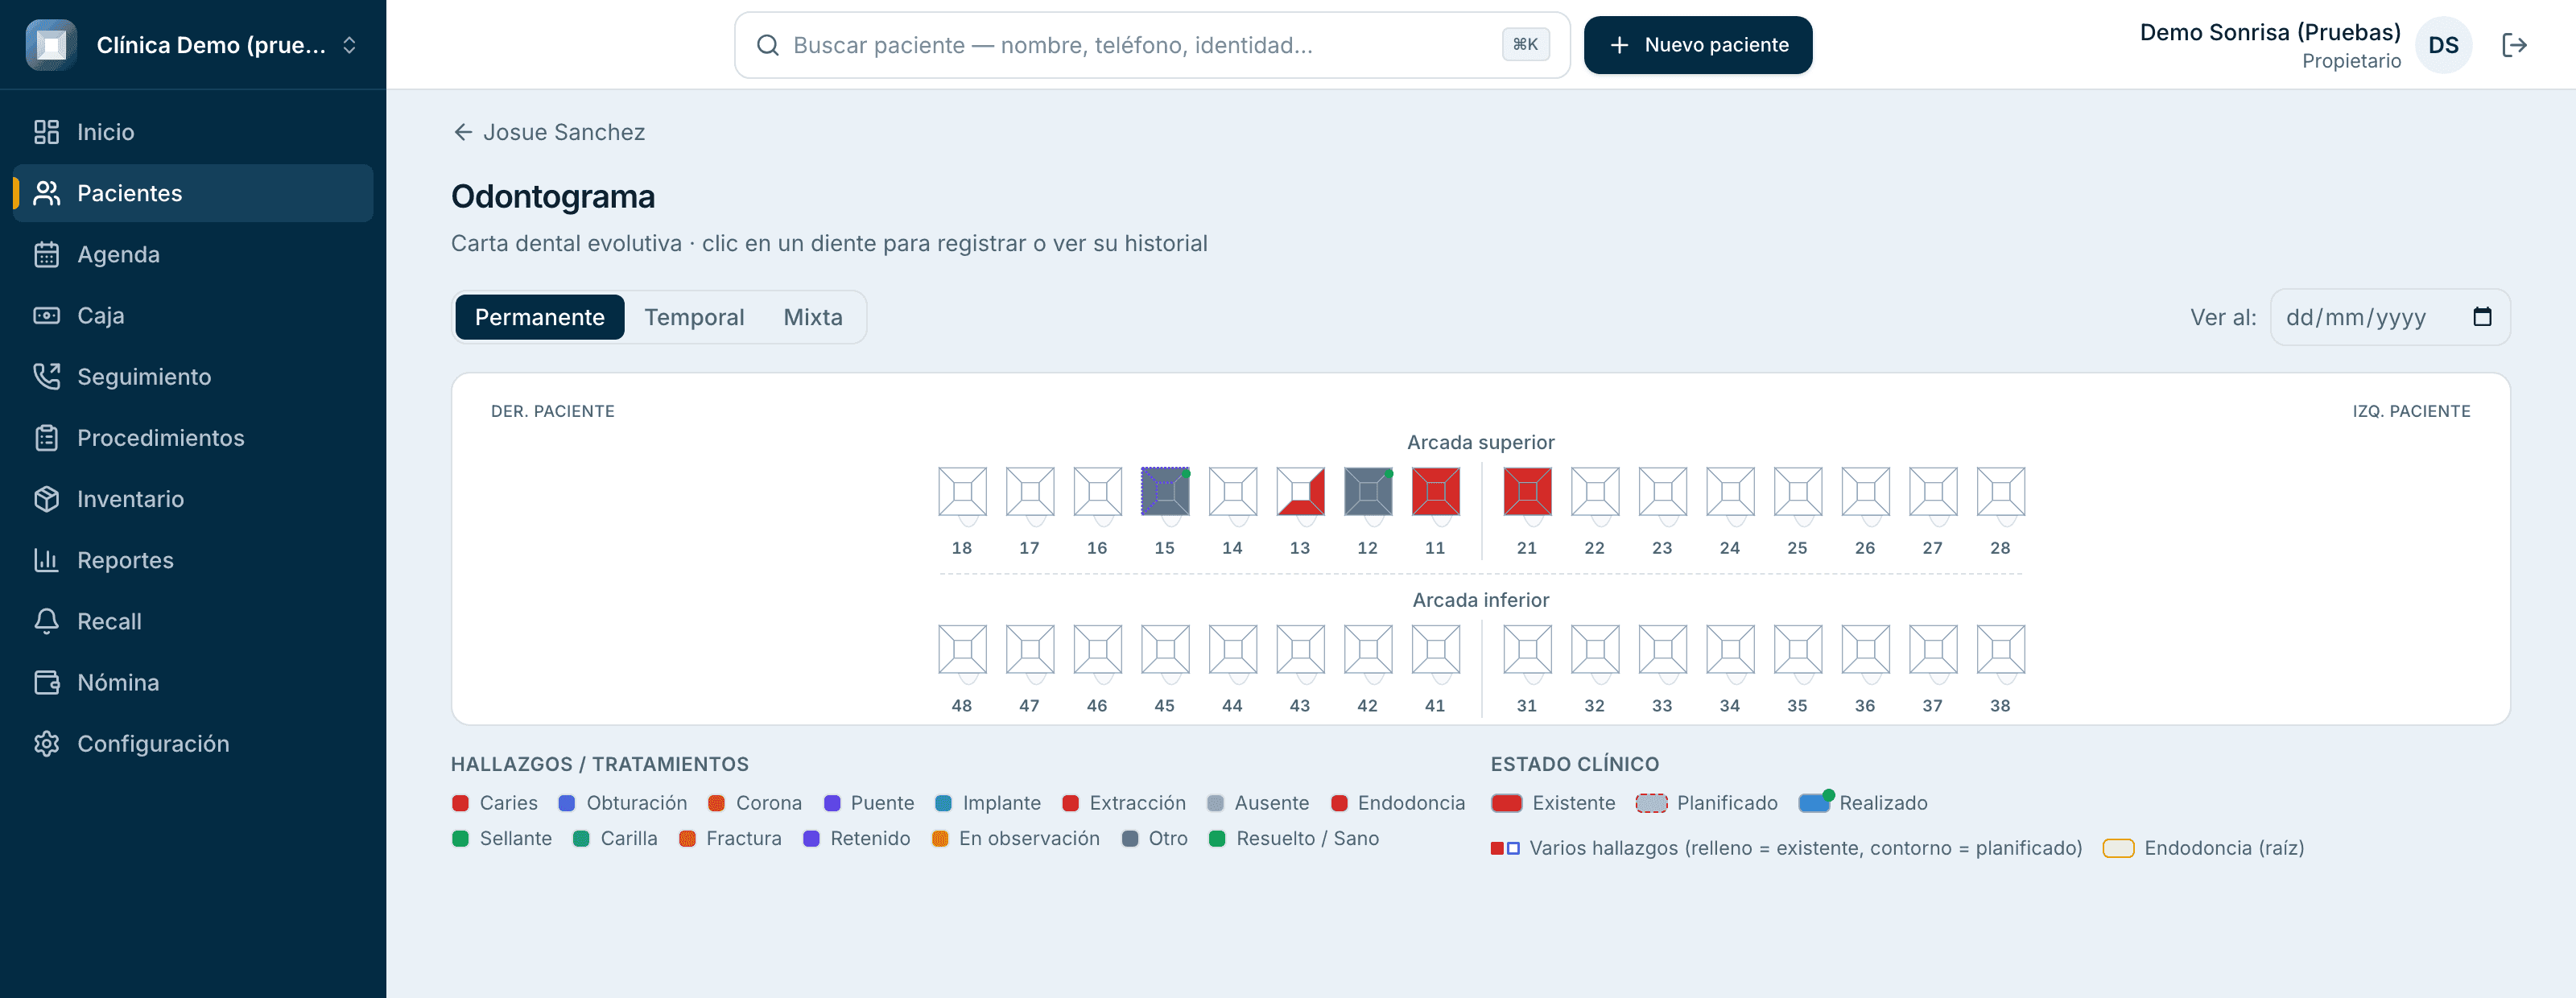
Task: Open Pacientes section
Action: point(193,193)
